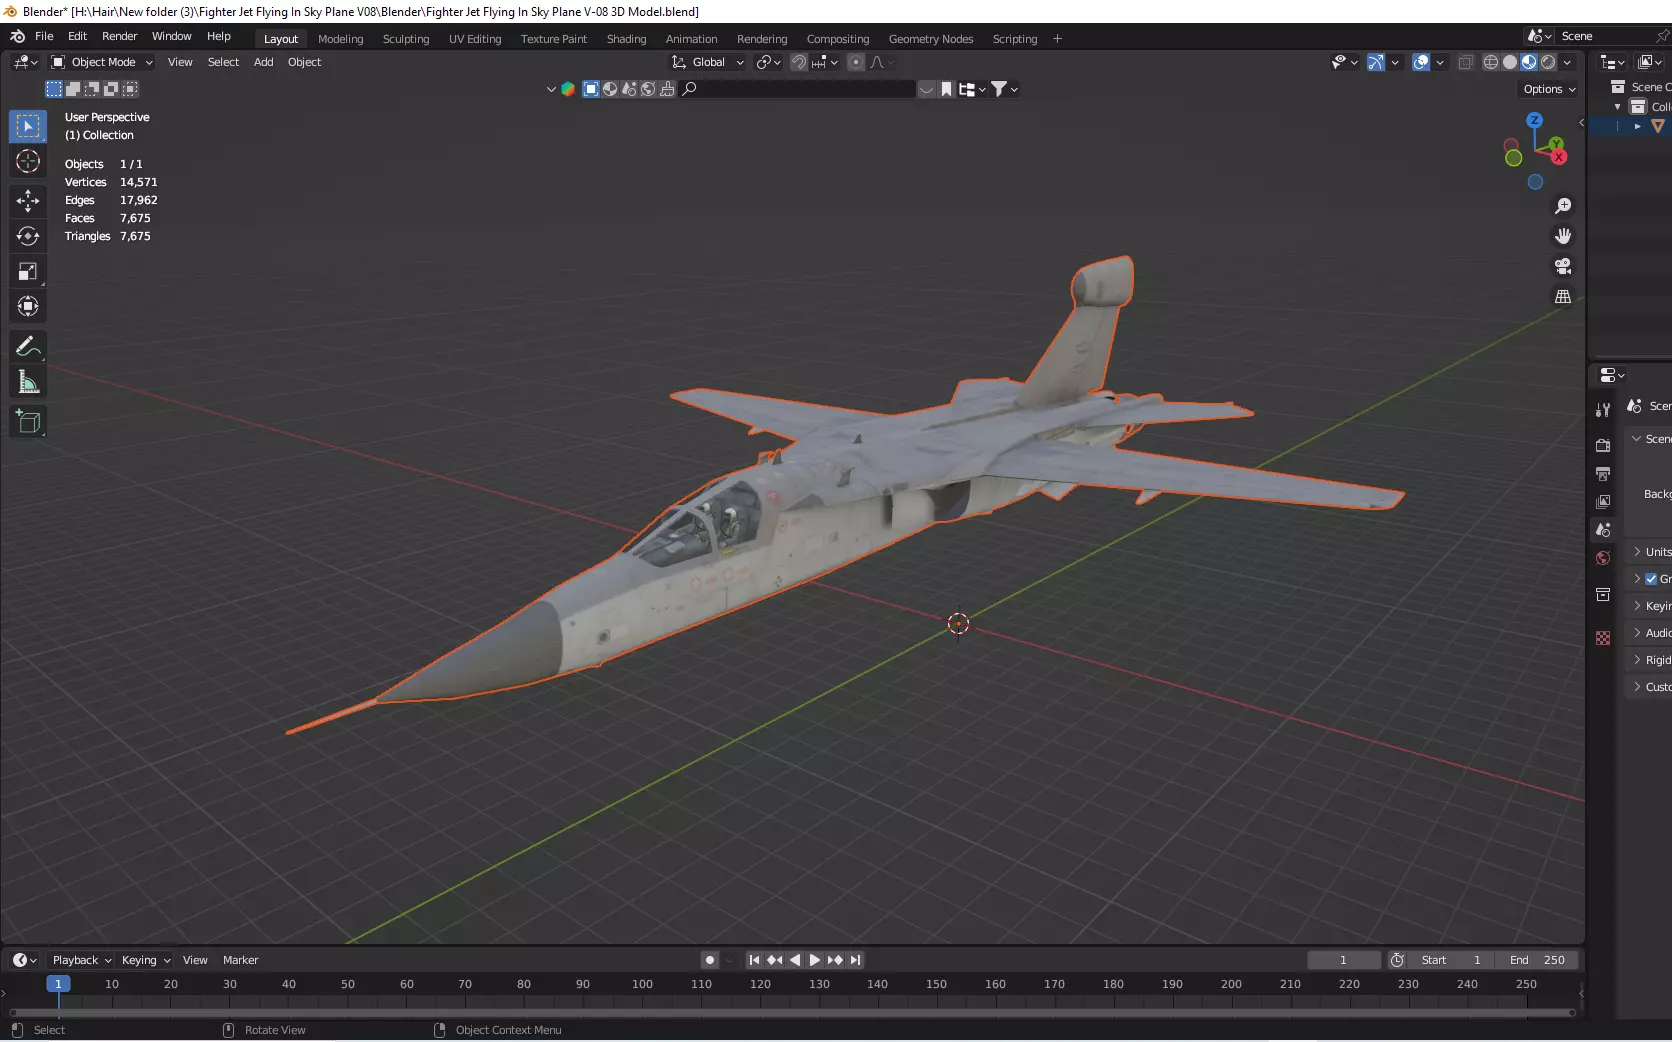Uncheck the Gr panel checkbox in Scene properties
This screenshot has width=1672, height=1042.
(x=1651, y=579)
